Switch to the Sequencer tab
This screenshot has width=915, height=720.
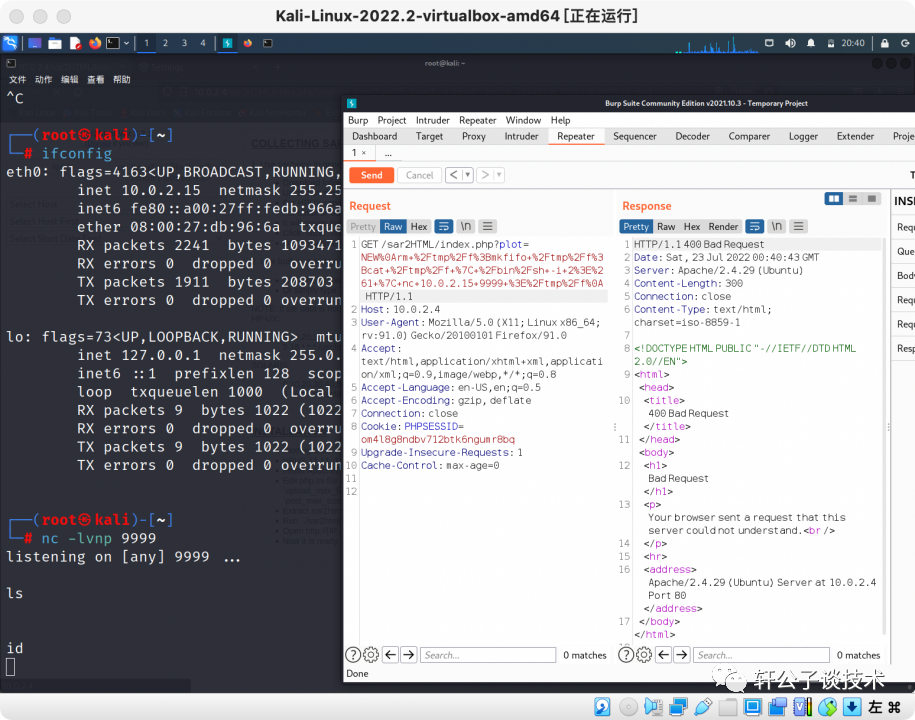(635, 136)
